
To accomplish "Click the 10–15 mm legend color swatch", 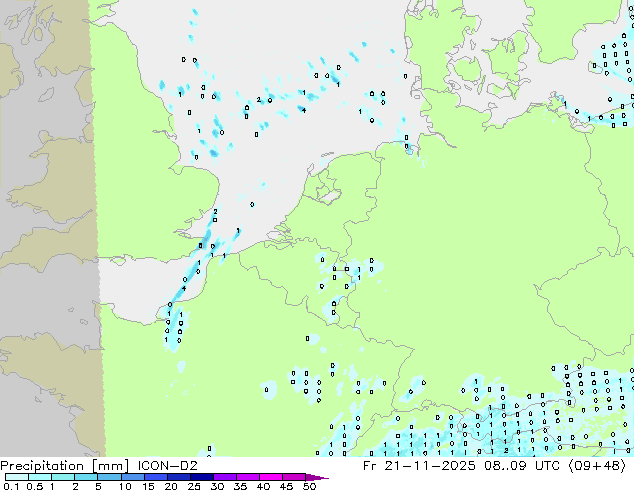I will point(132,477).
